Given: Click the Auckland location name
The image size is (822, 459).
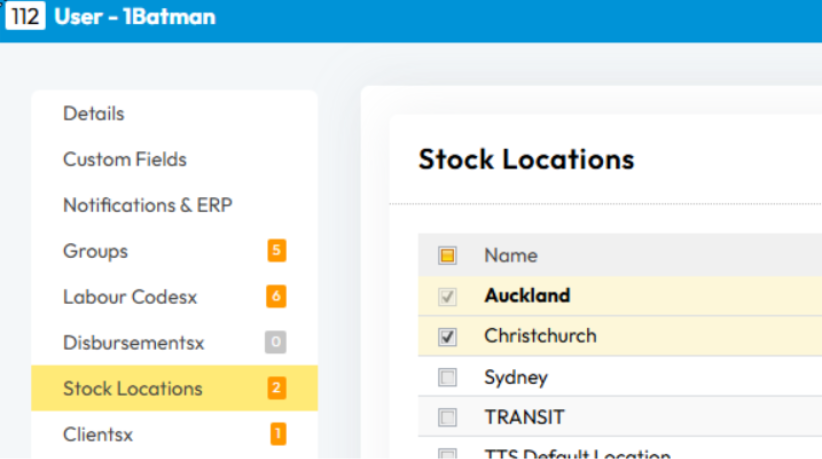Looking at the screenshot, I should coord(527,296).
